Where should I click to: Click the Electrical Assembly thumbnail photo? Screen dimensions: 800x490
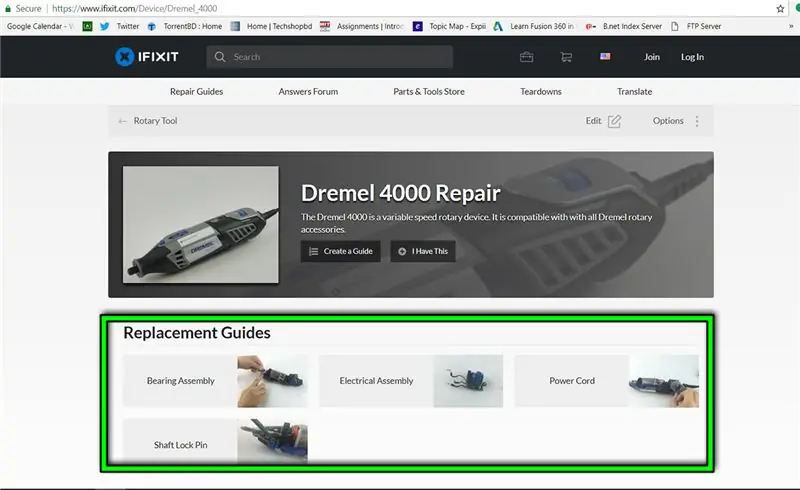[468, 381]
